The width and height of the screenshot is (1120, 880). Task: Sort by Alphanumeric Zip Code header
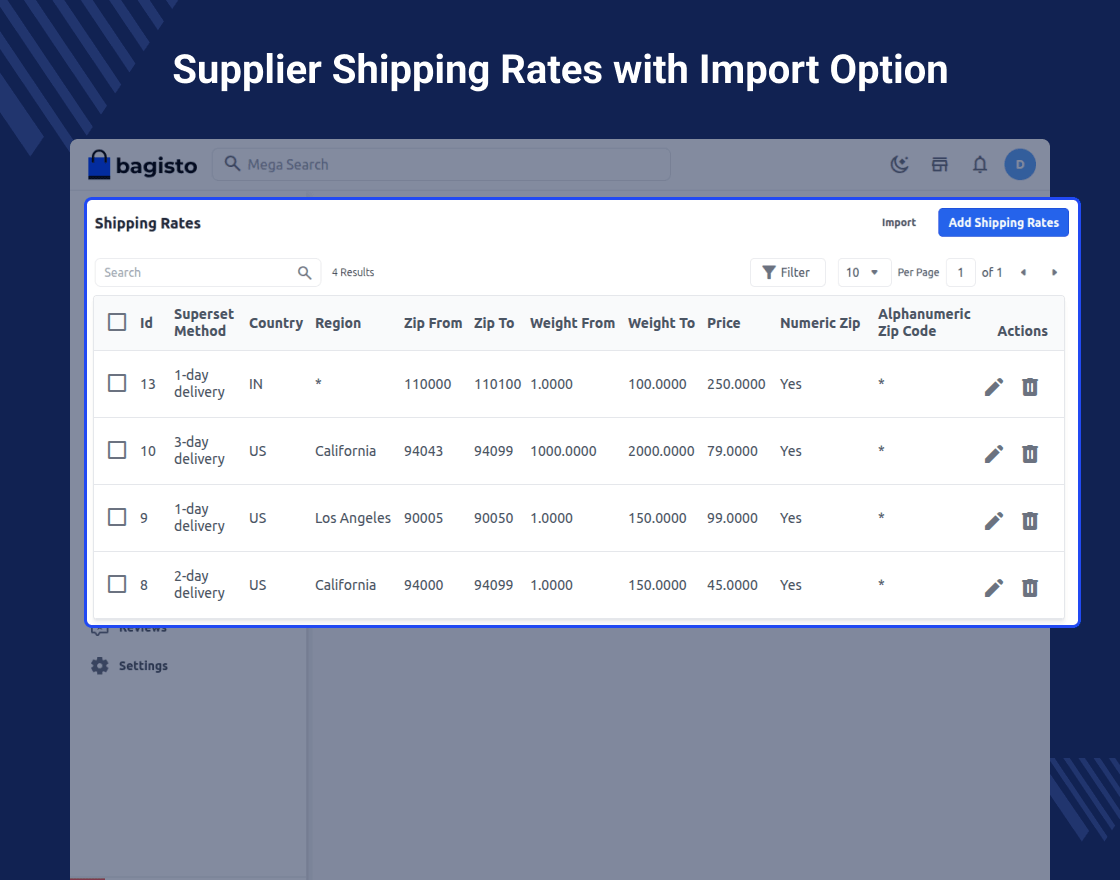tap(924, 323)
